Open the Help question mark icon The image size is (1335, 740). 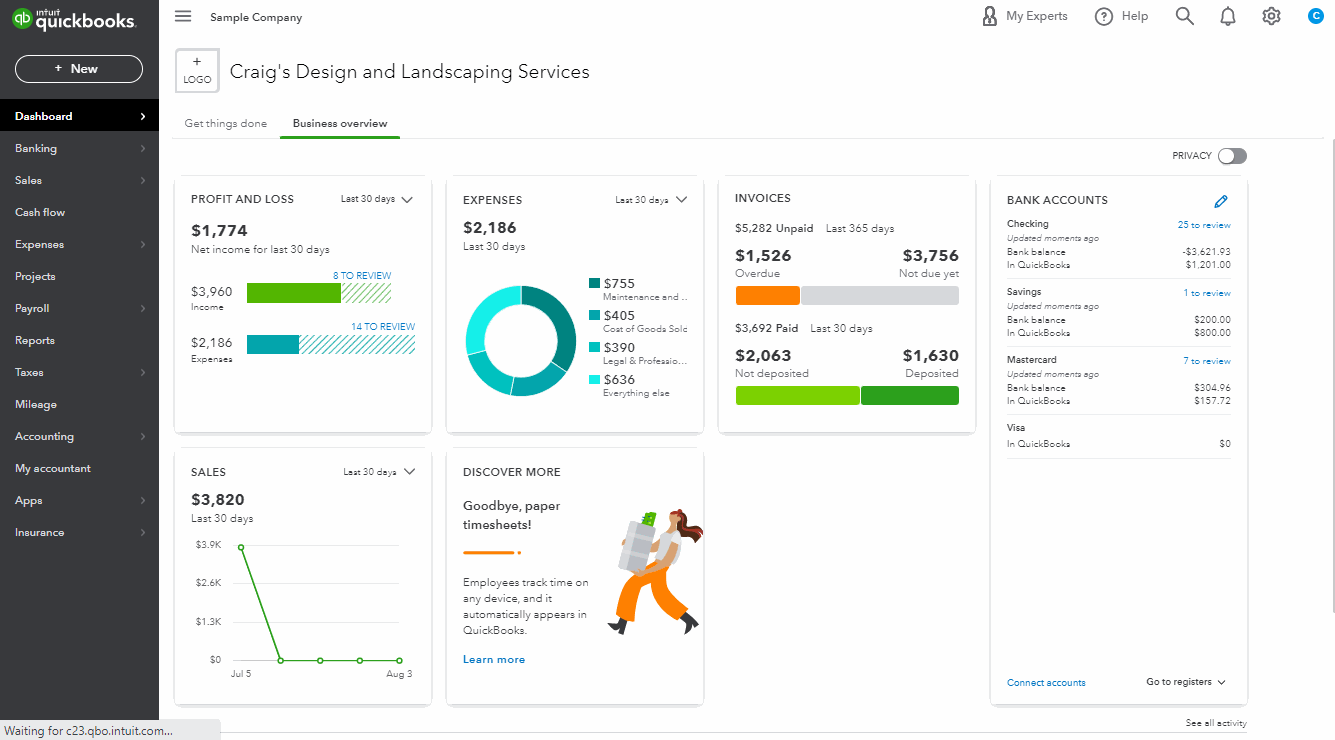1104,16
